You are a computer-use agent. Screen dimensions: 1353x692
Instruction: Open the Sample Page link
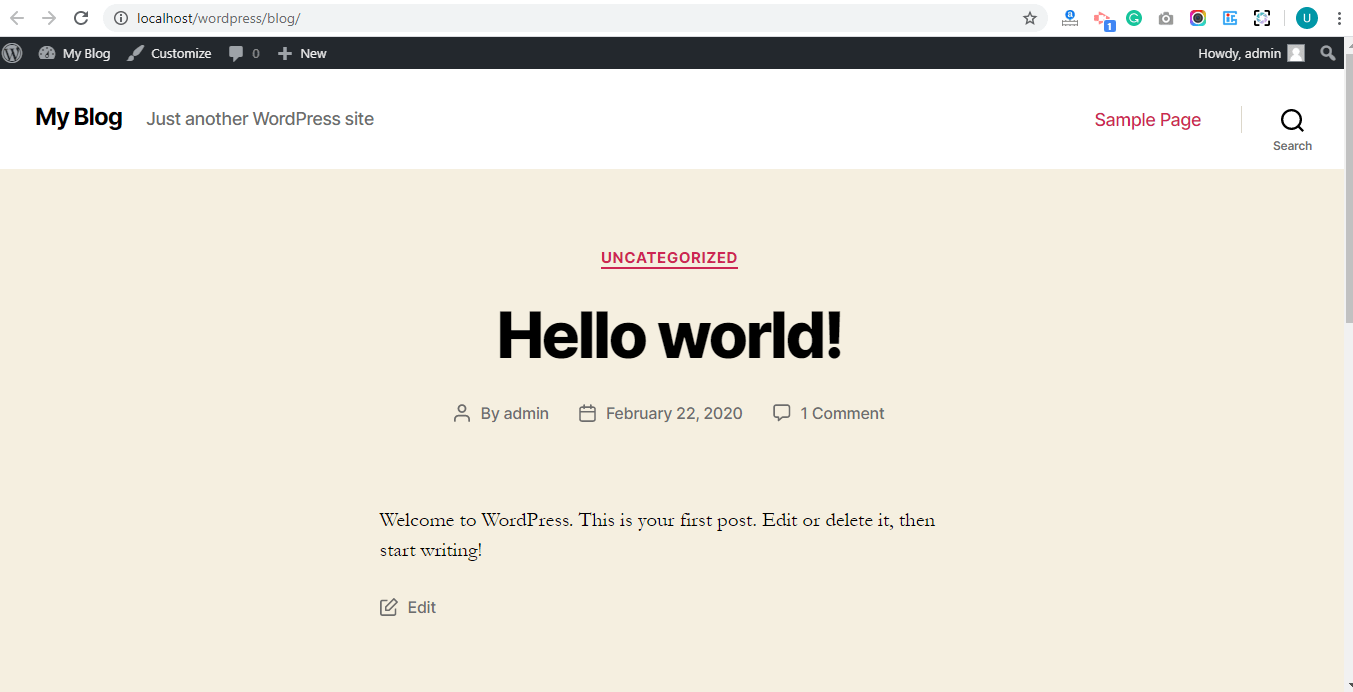[x=1147, y=120]
